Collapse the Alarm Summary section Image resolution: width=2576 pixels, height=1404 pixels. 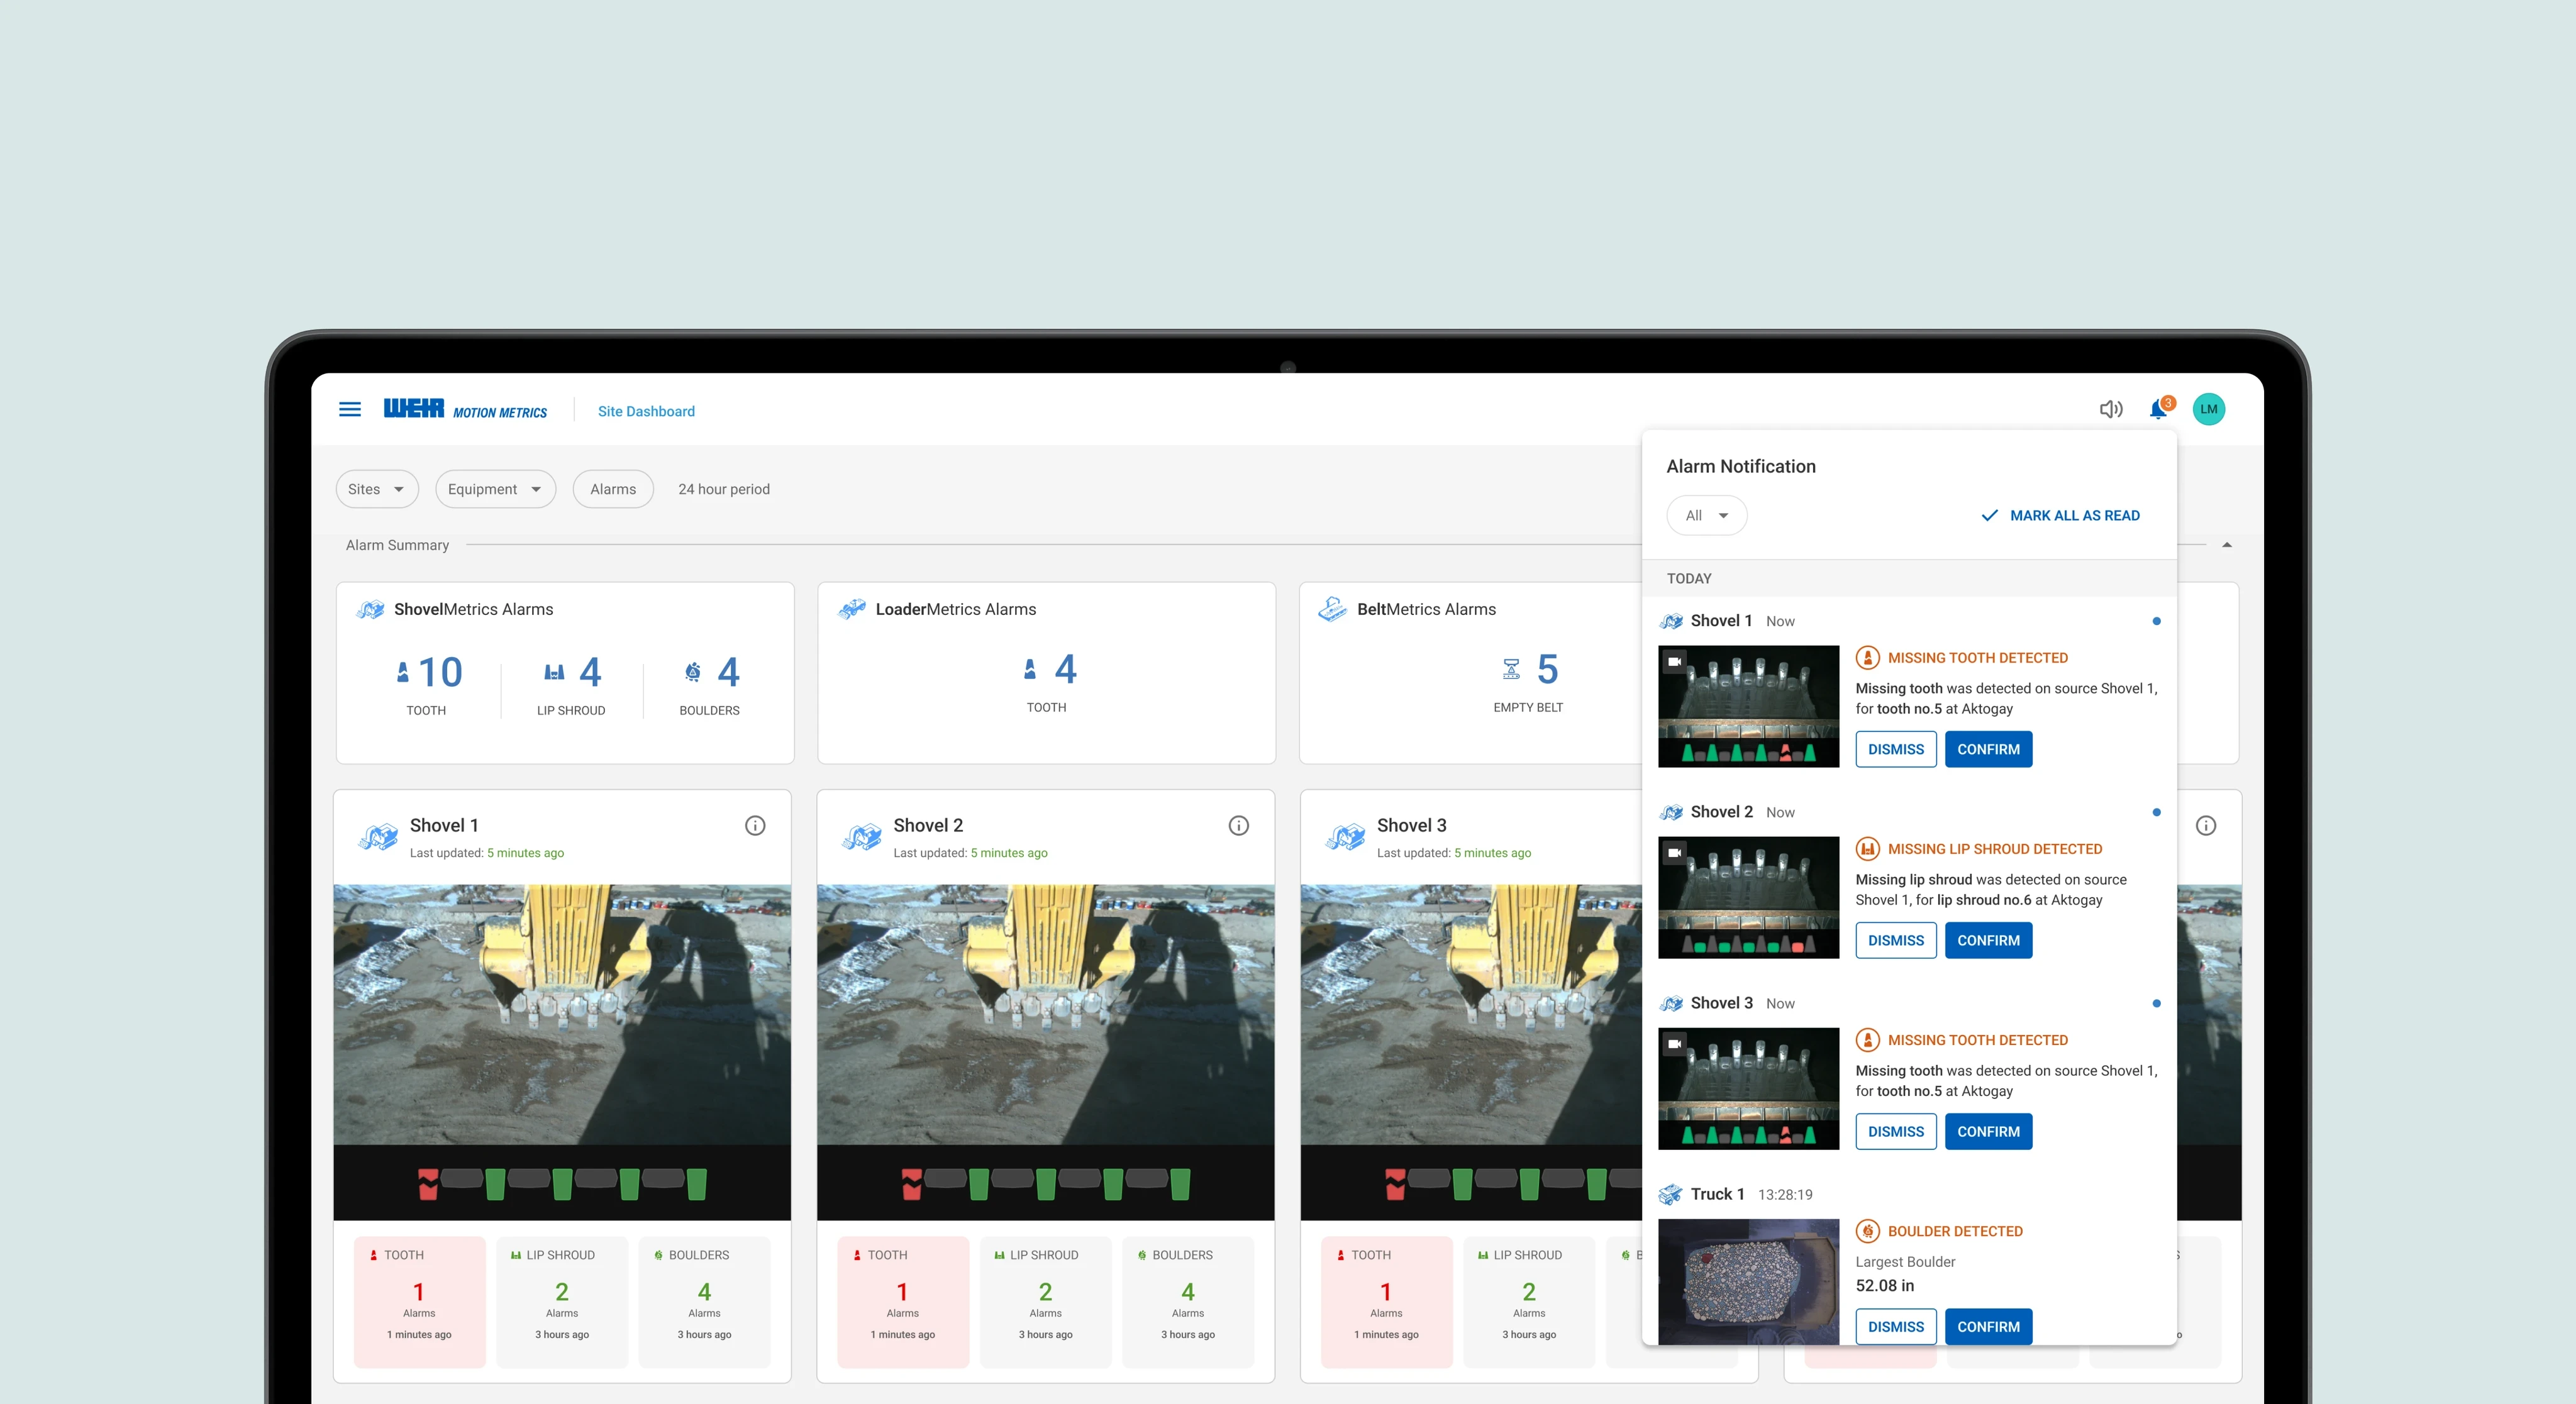coord(2226,545)
